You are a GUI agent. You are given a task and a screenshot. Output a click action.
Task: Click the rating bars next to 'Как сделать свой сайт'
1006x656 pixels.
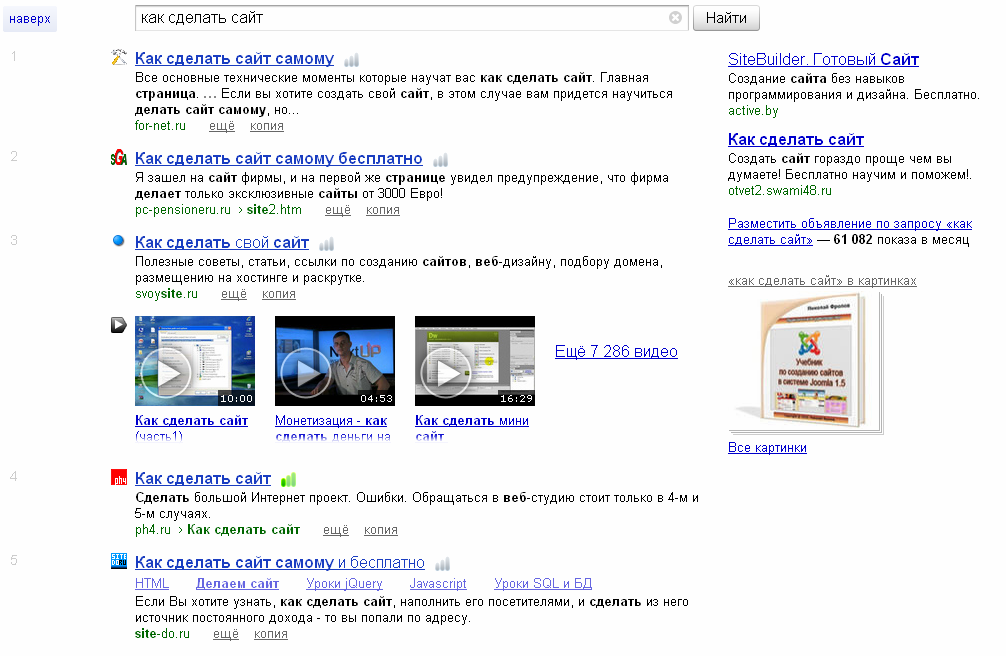coord(327,244)
